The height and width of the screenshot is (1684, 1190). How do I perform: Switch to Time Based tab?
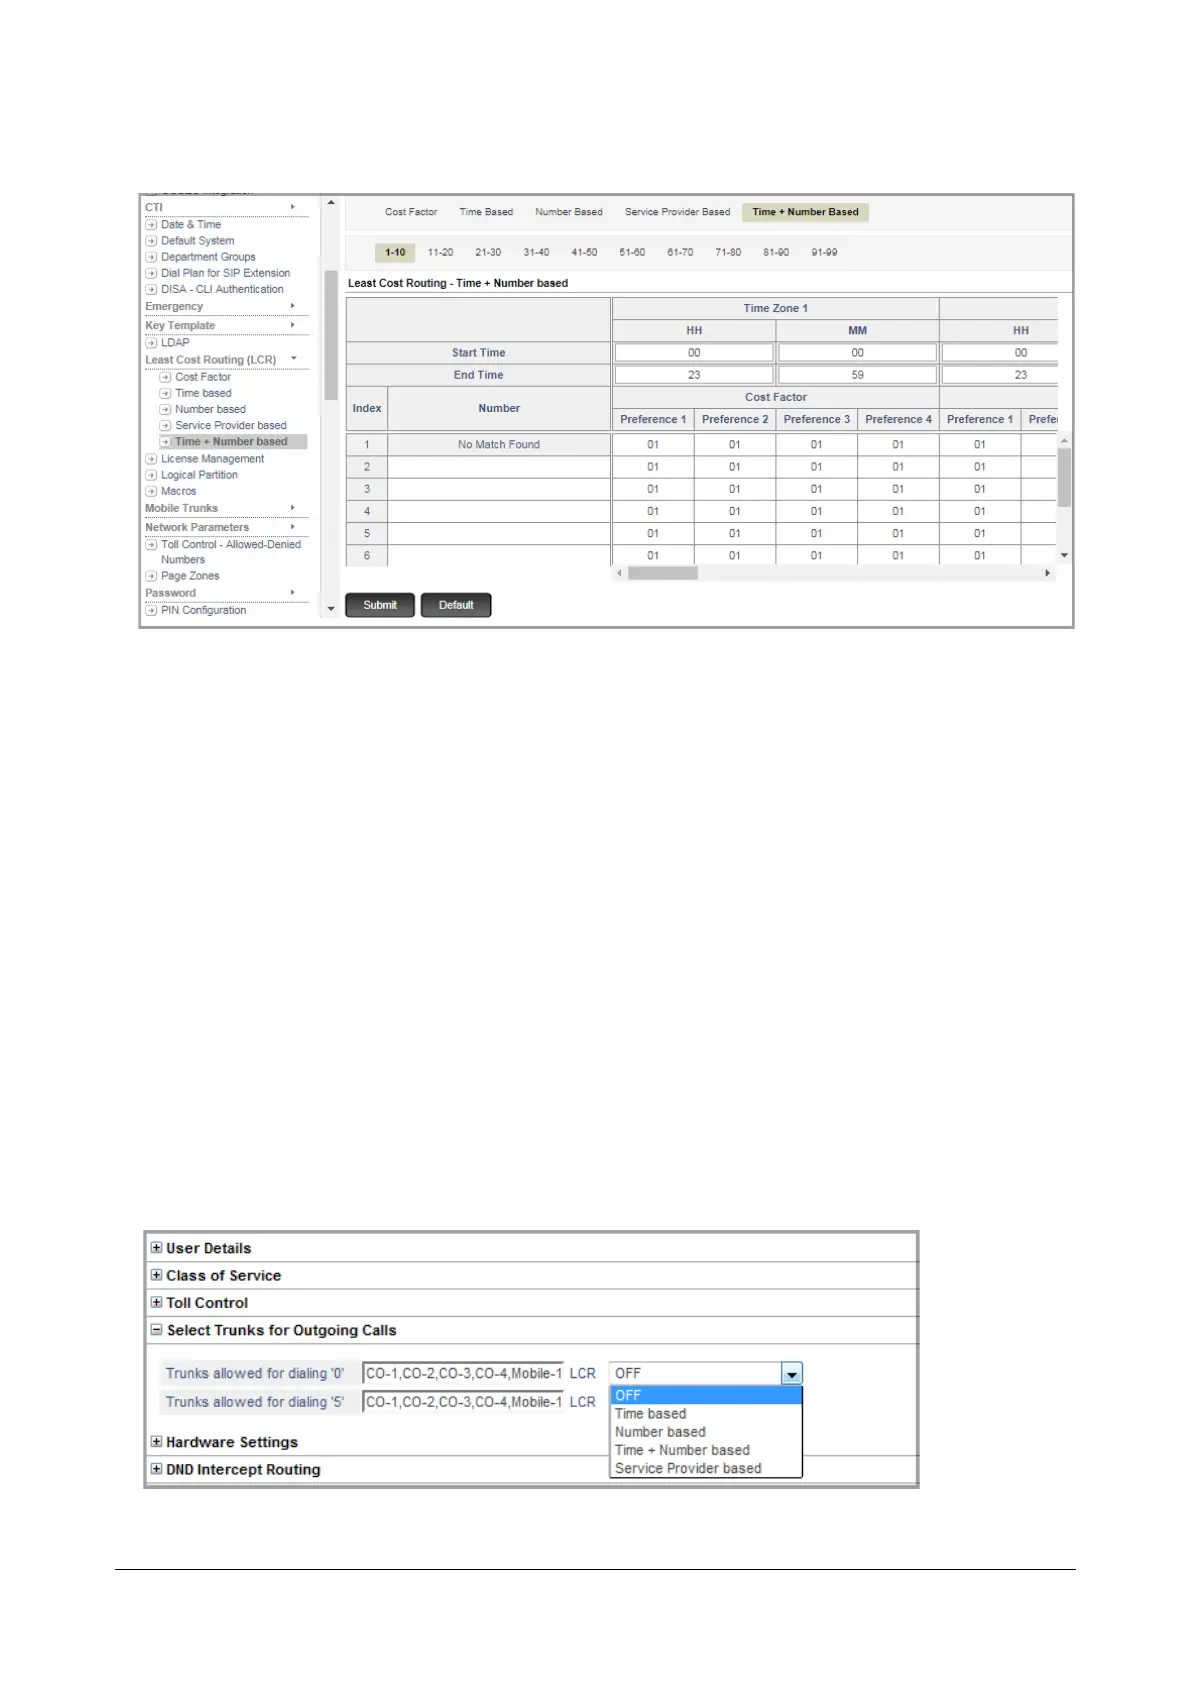click(x=486, y=212)
